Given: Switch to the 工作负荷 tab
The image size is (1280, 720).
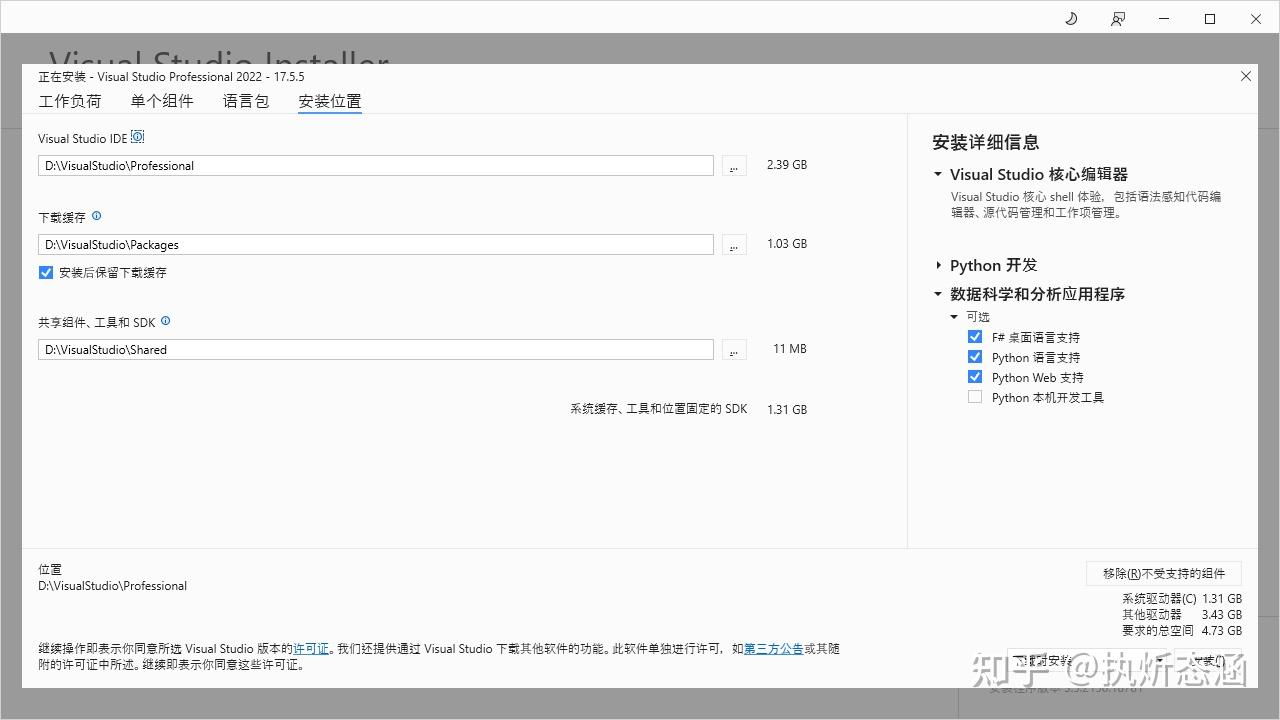Looking at the screenshot, I should coord(70,100).
